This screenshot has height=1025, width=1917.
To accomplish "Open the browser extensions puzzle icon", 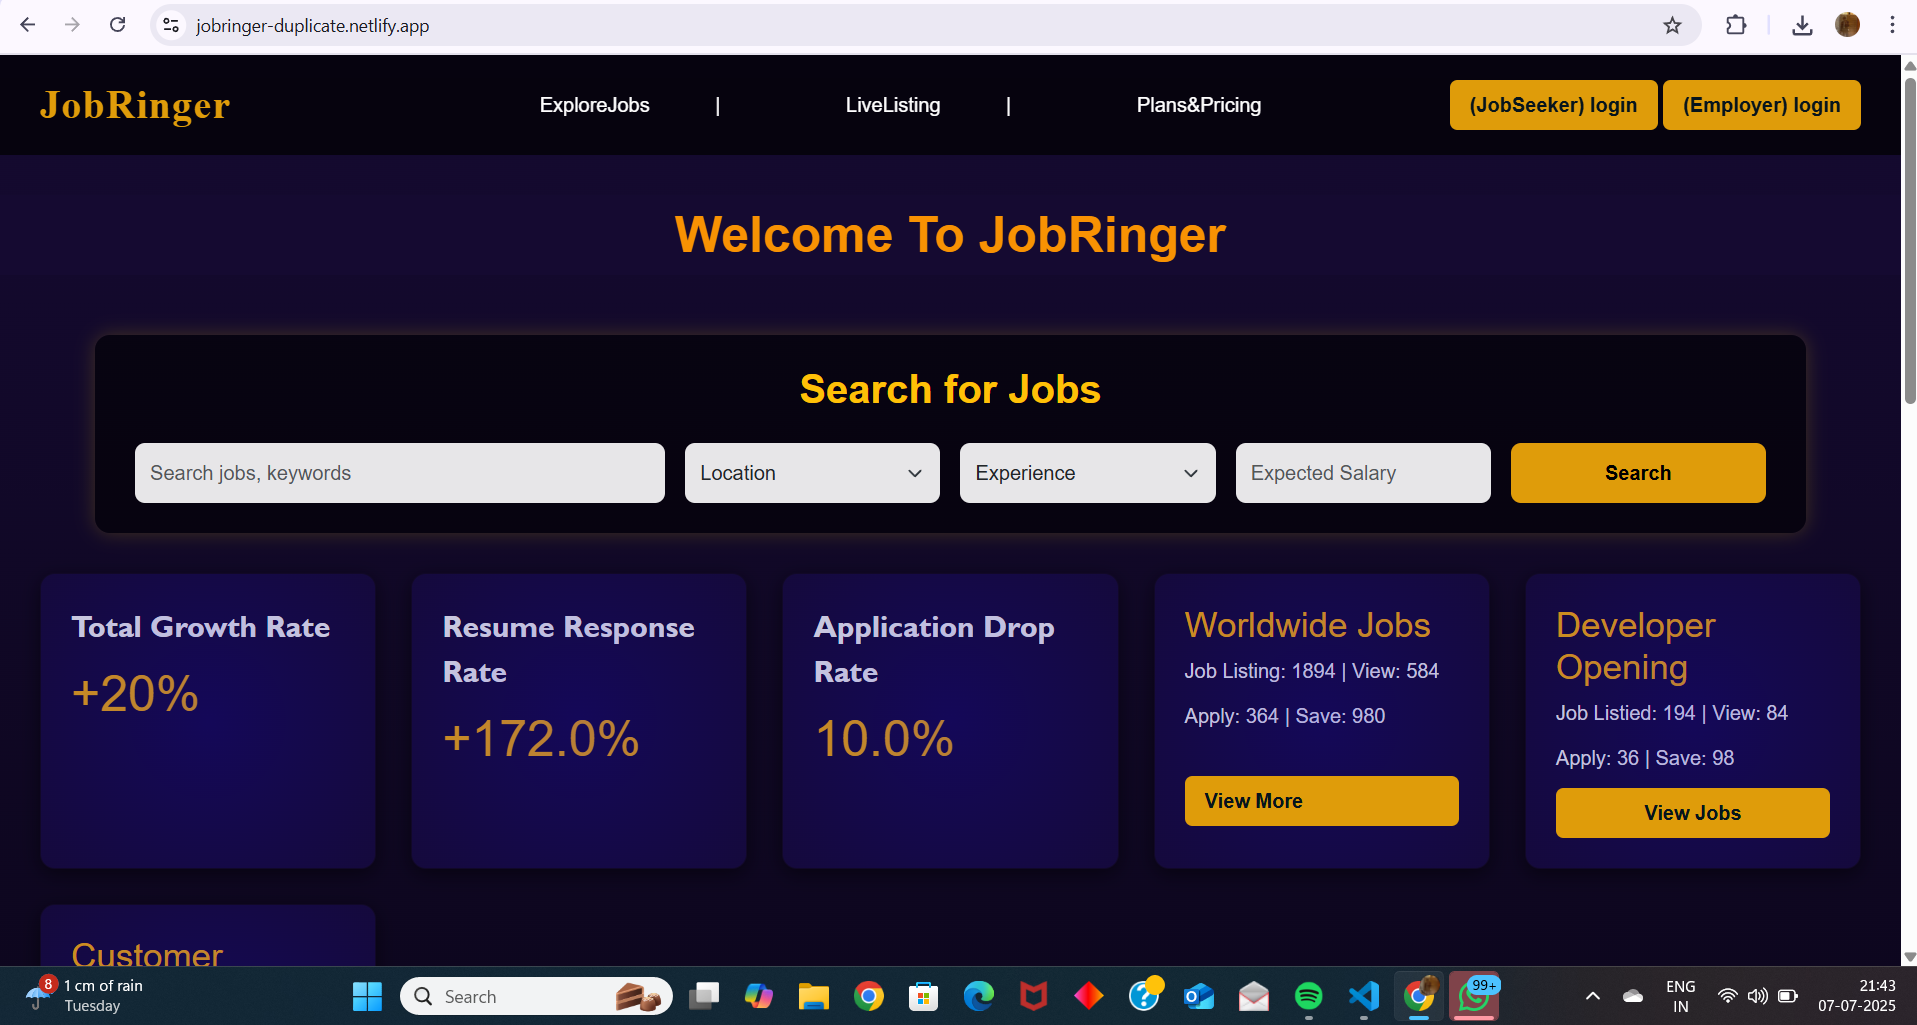I will pos(1736,25).
